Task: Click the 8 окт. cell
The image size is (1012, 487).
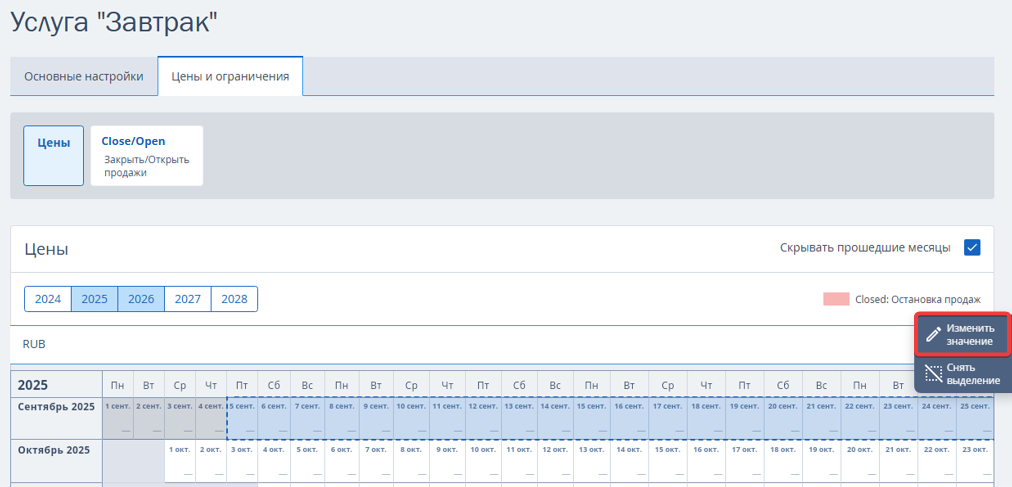Action: pyautogui.click(x=411, y=461)
